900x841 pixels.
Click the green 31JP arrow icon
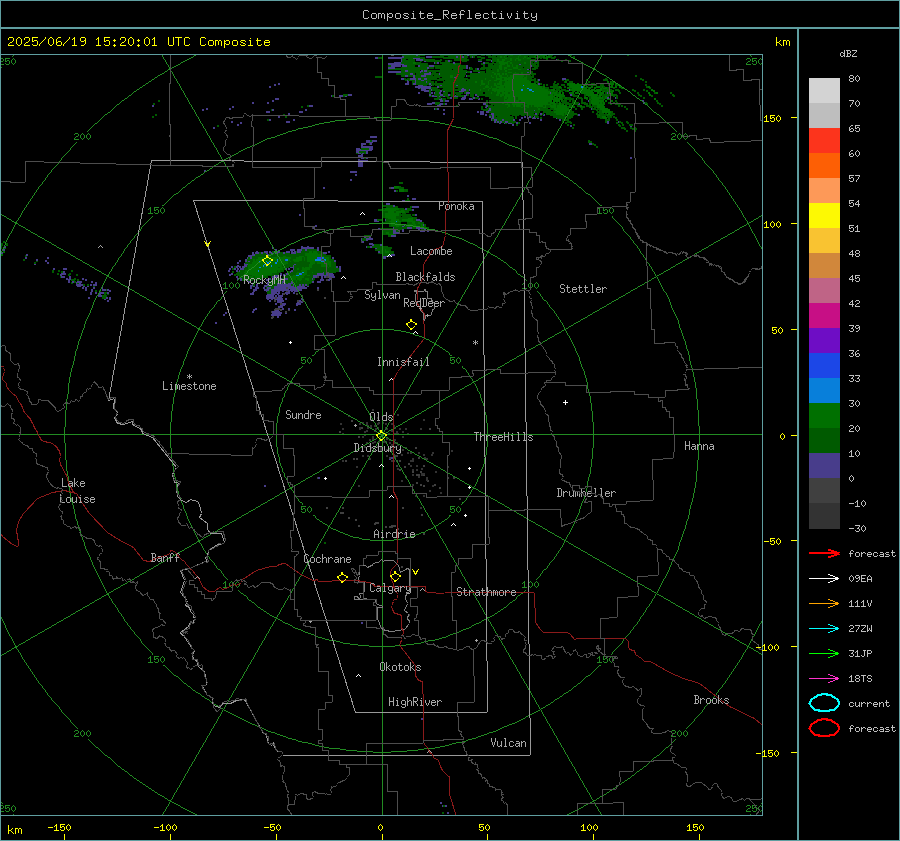(824, 653)
